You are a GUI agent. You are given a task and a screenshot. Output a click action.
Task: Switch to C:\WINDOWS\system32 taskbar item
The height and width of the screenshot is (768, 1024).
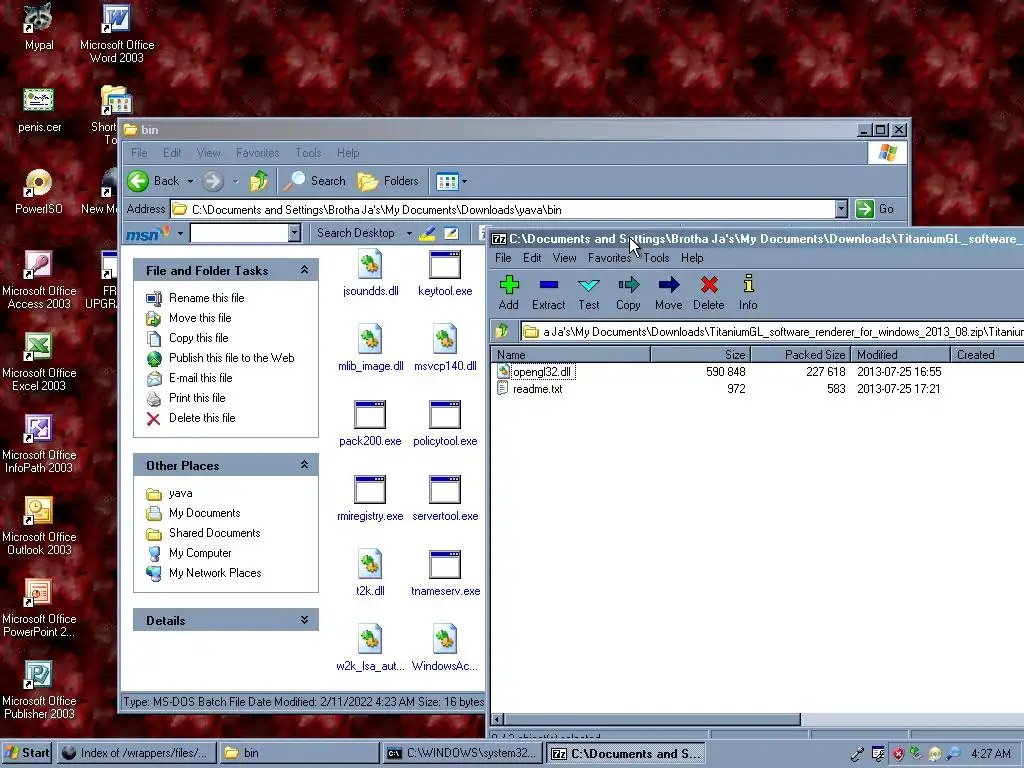[x=463, y=753]
